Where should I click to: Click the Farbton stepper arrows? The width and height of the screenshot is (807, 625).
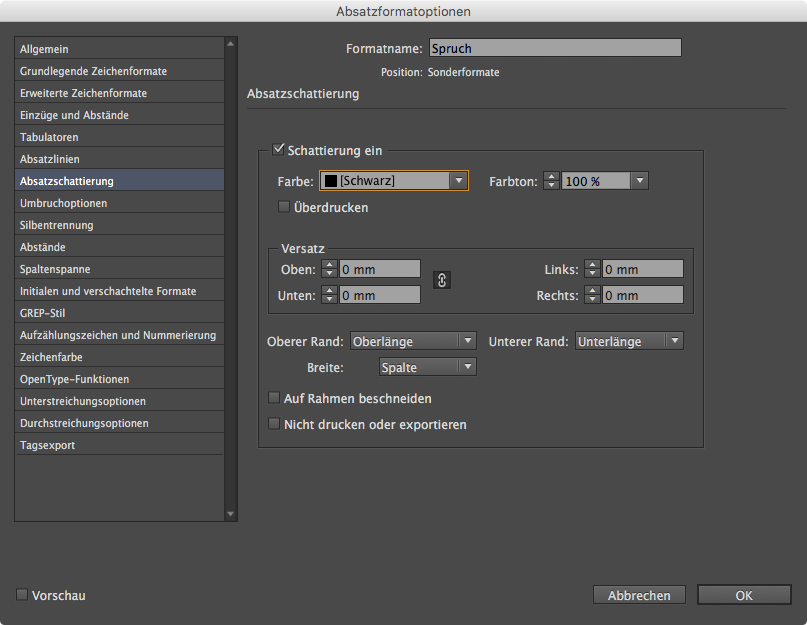click(x=551, y=181)
